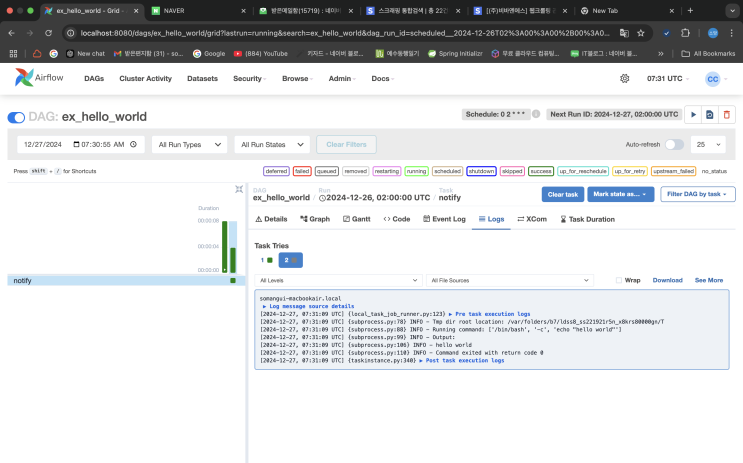Toggle the ex_hello_world DAG pause switch
This screenshot has width=743, height=463.
[16, 117]
